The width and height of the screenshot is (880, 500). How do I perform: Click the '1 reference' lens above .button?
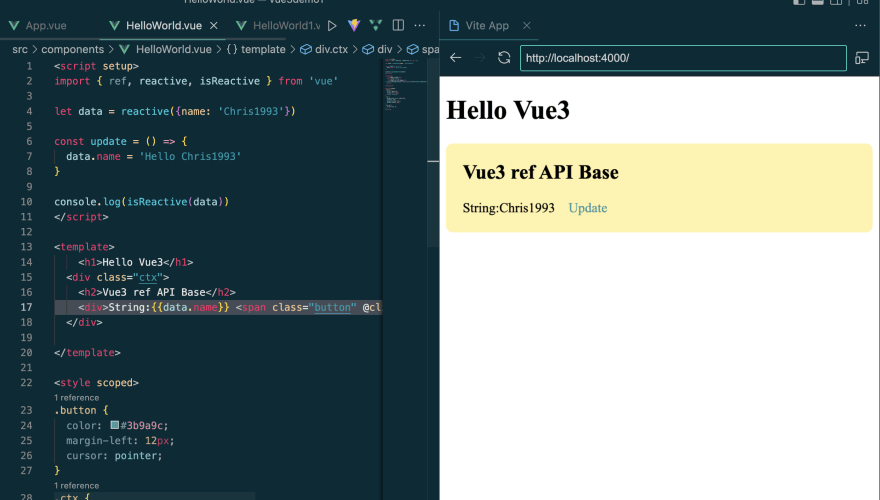76,397
